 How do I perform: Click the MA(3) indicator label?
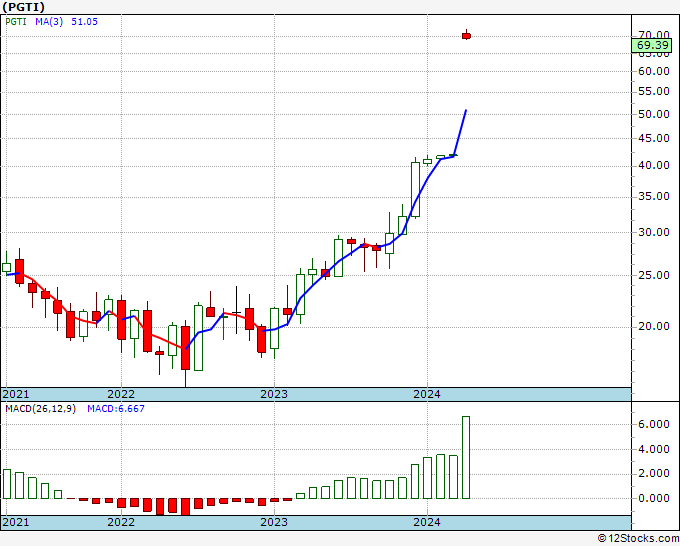click(x=49, y=22)
